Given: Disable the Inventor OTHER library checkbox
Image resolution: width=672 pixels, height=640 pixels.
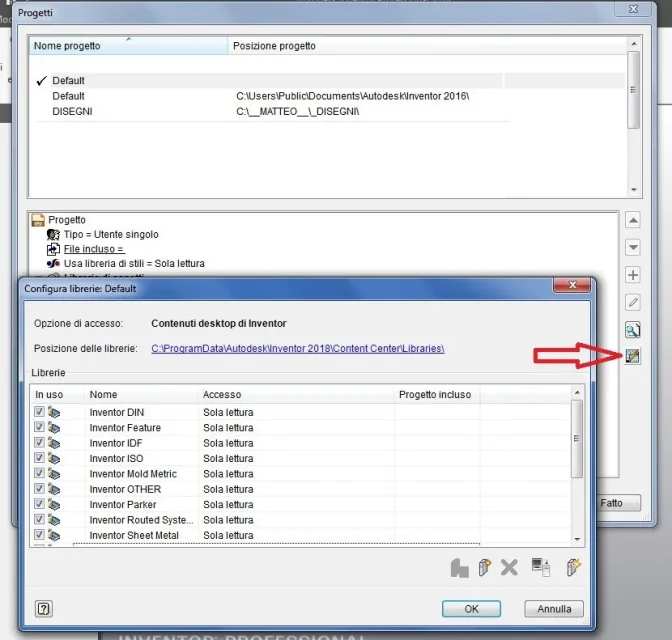Looking at the screenshot, I should coord(39,488).
